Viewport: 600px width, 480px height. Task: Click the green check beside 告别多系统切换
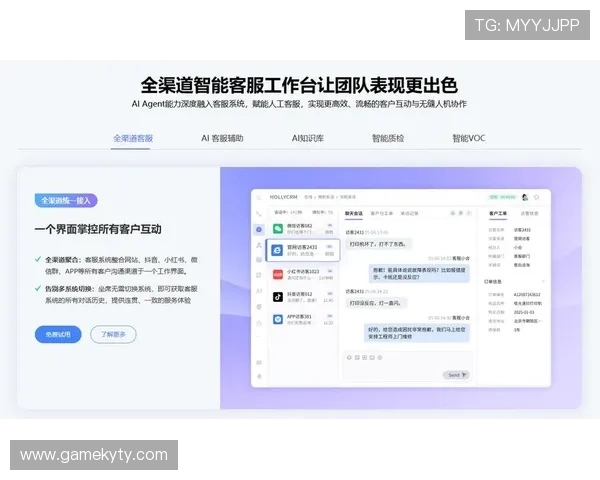[x=38, y=288]
